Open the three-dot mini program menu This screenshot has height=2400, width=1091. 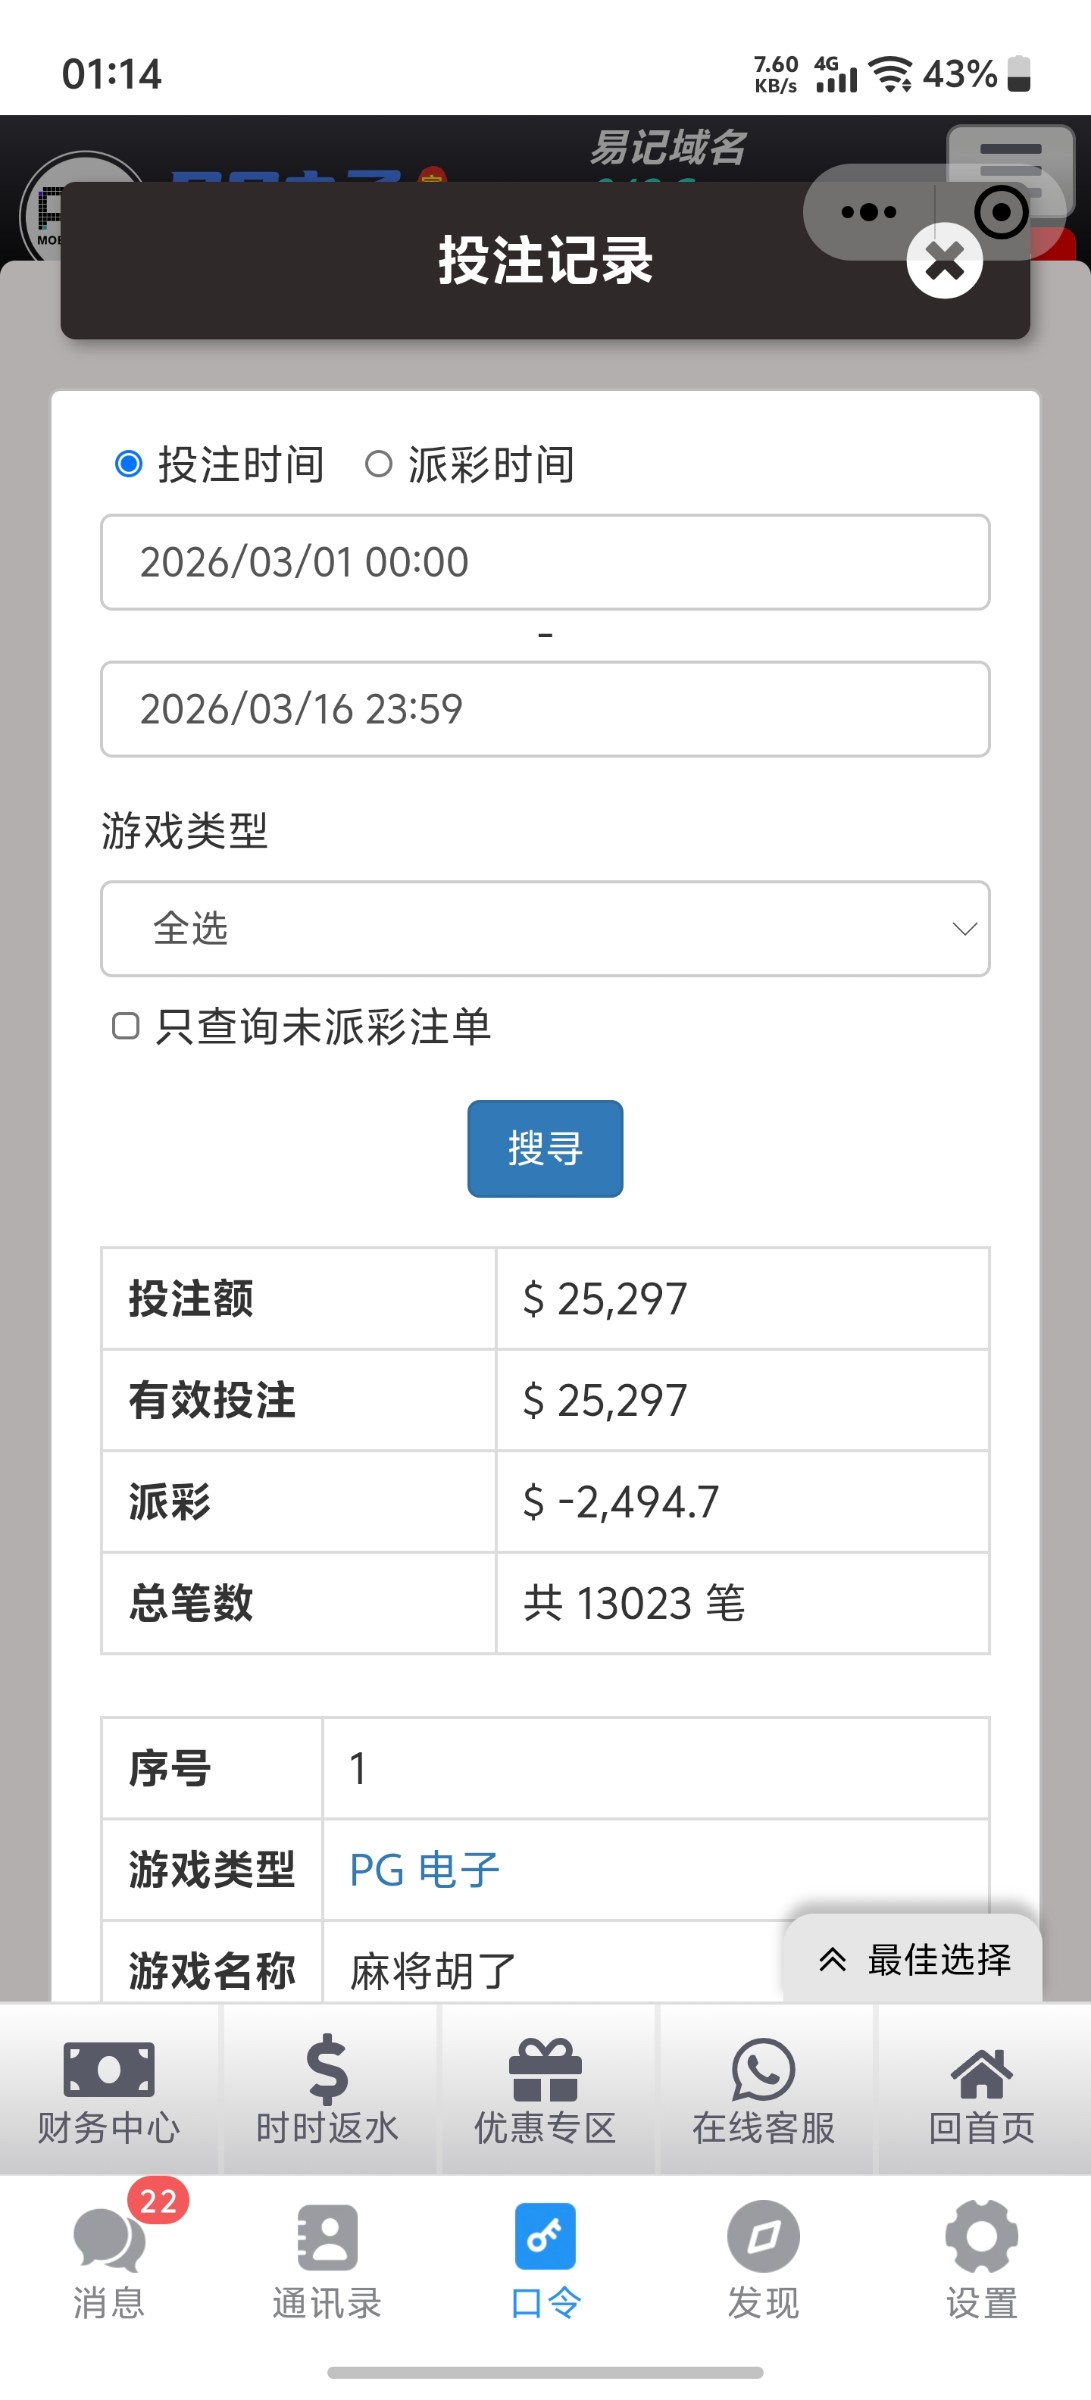[868, 212]
